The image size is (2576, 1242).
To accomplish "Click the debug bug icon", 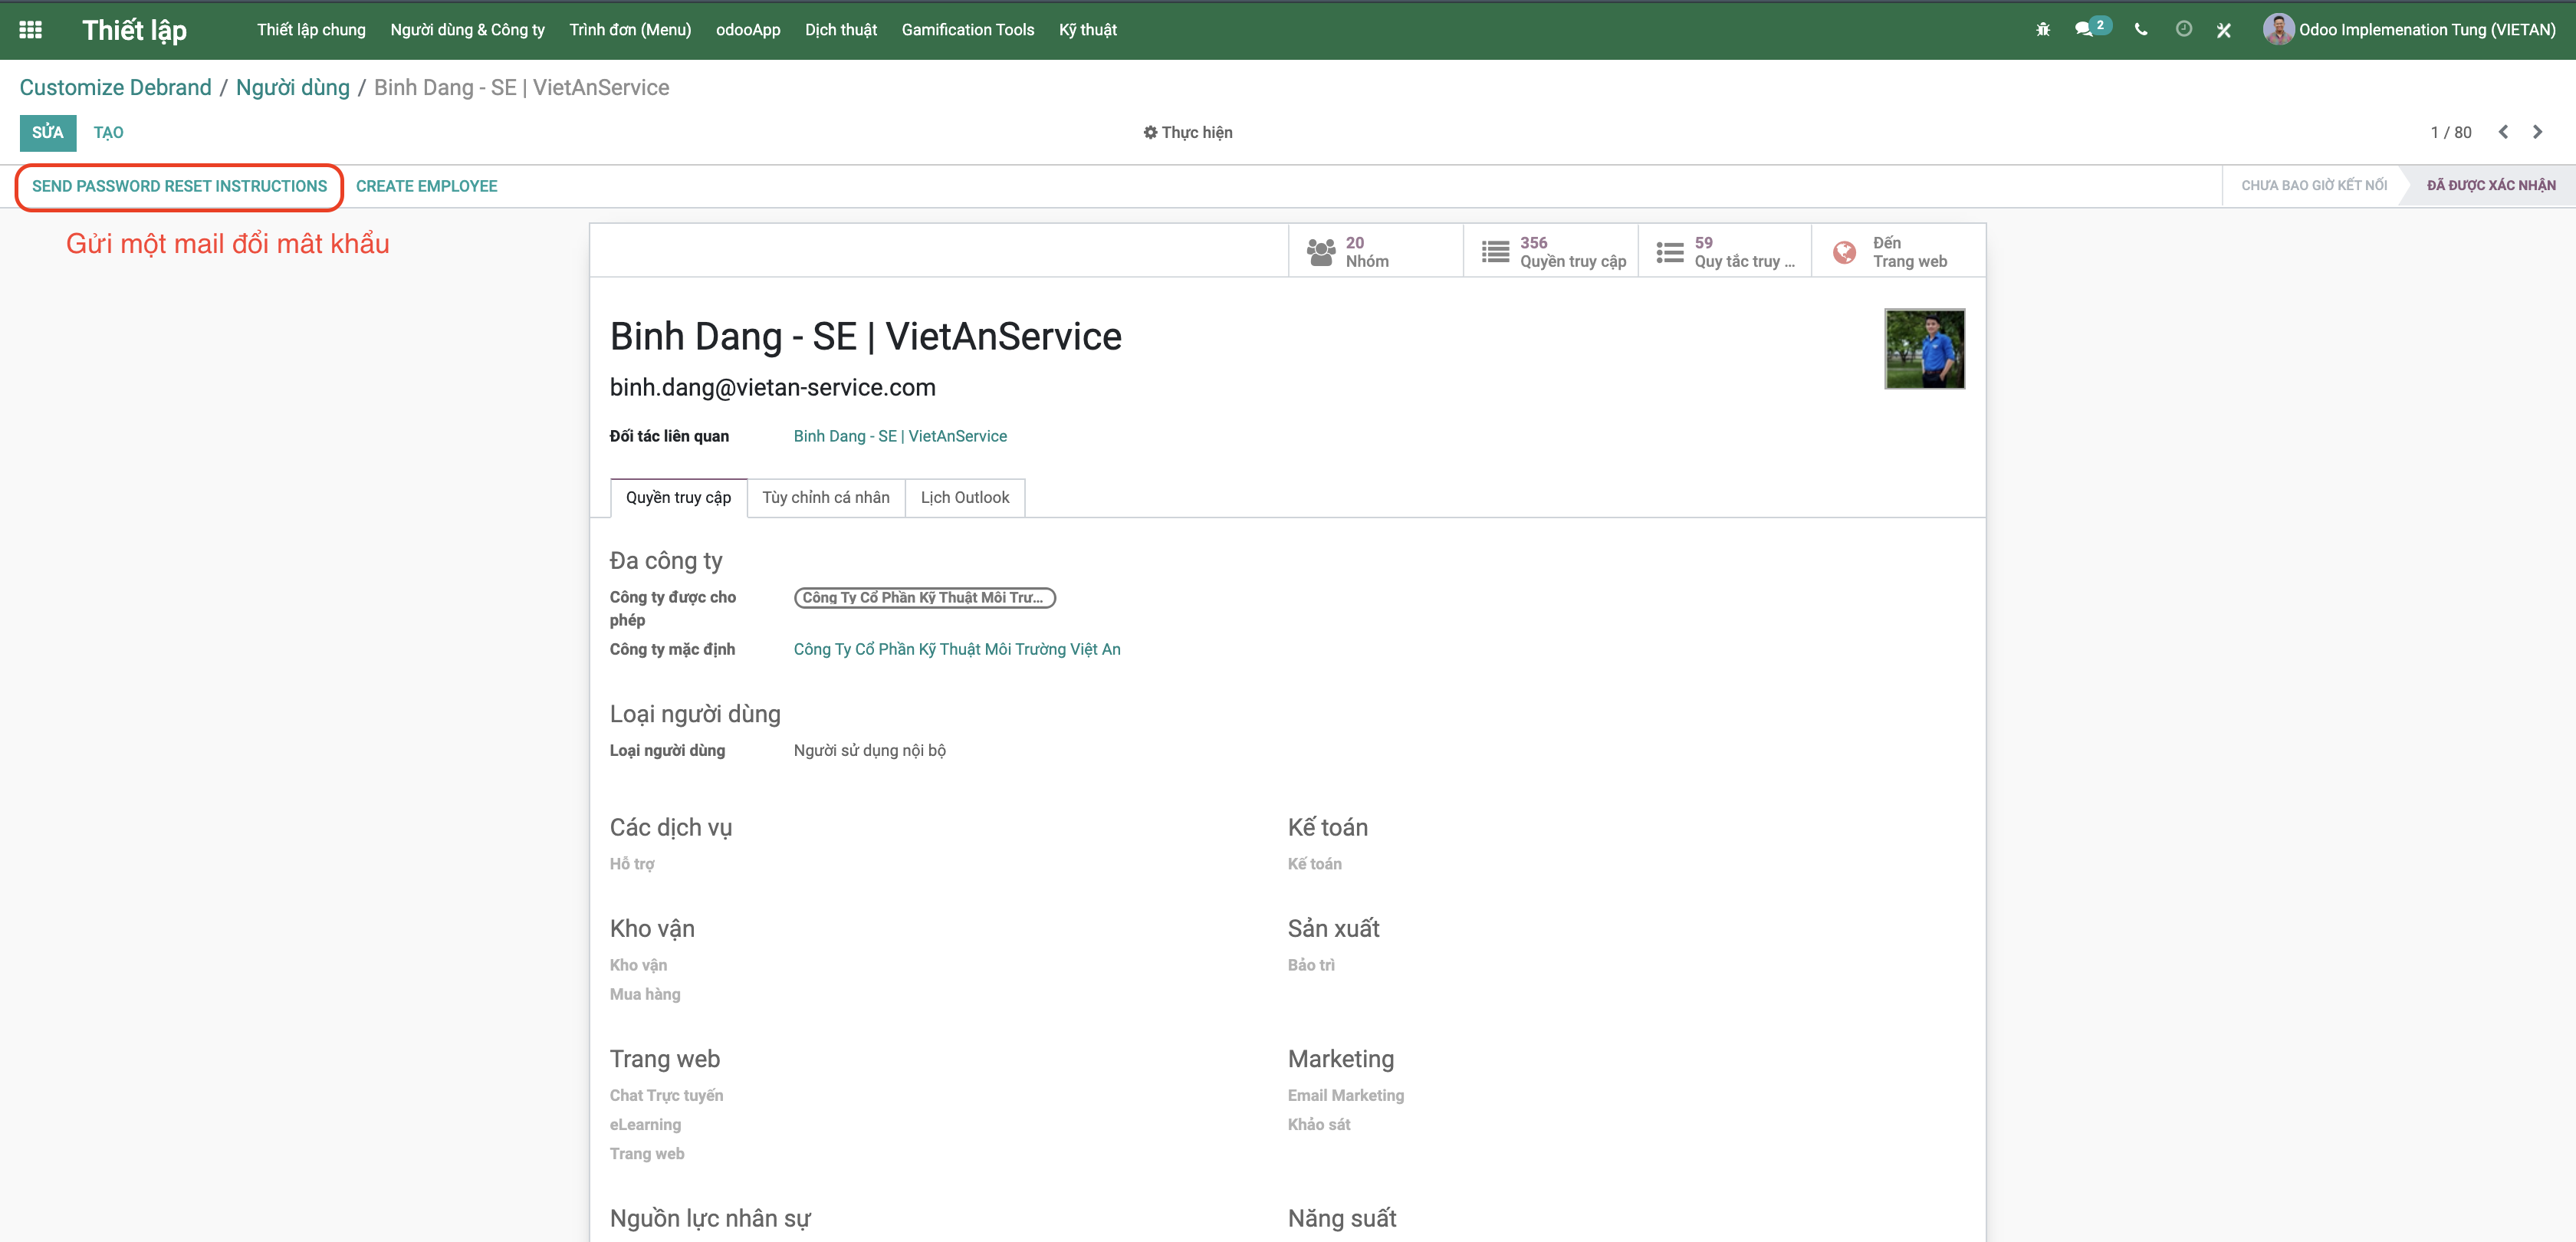I will (x=2043, y=30).
